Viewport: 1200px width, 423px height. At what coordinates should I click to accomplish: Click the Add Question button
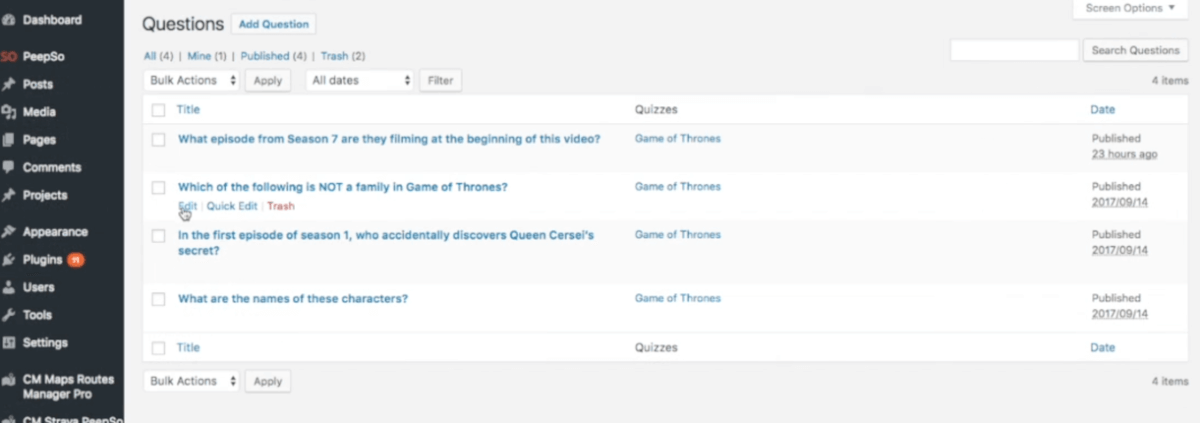click(274, 24)
